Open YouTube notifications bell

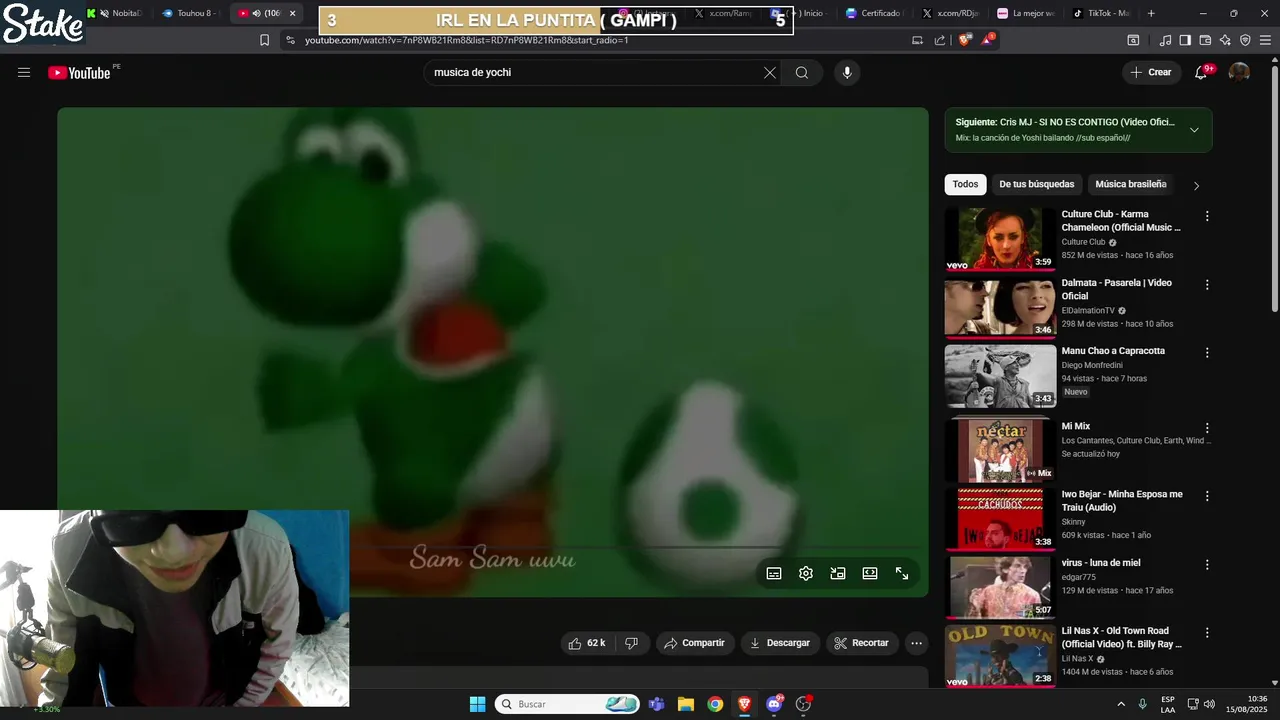1201,72
